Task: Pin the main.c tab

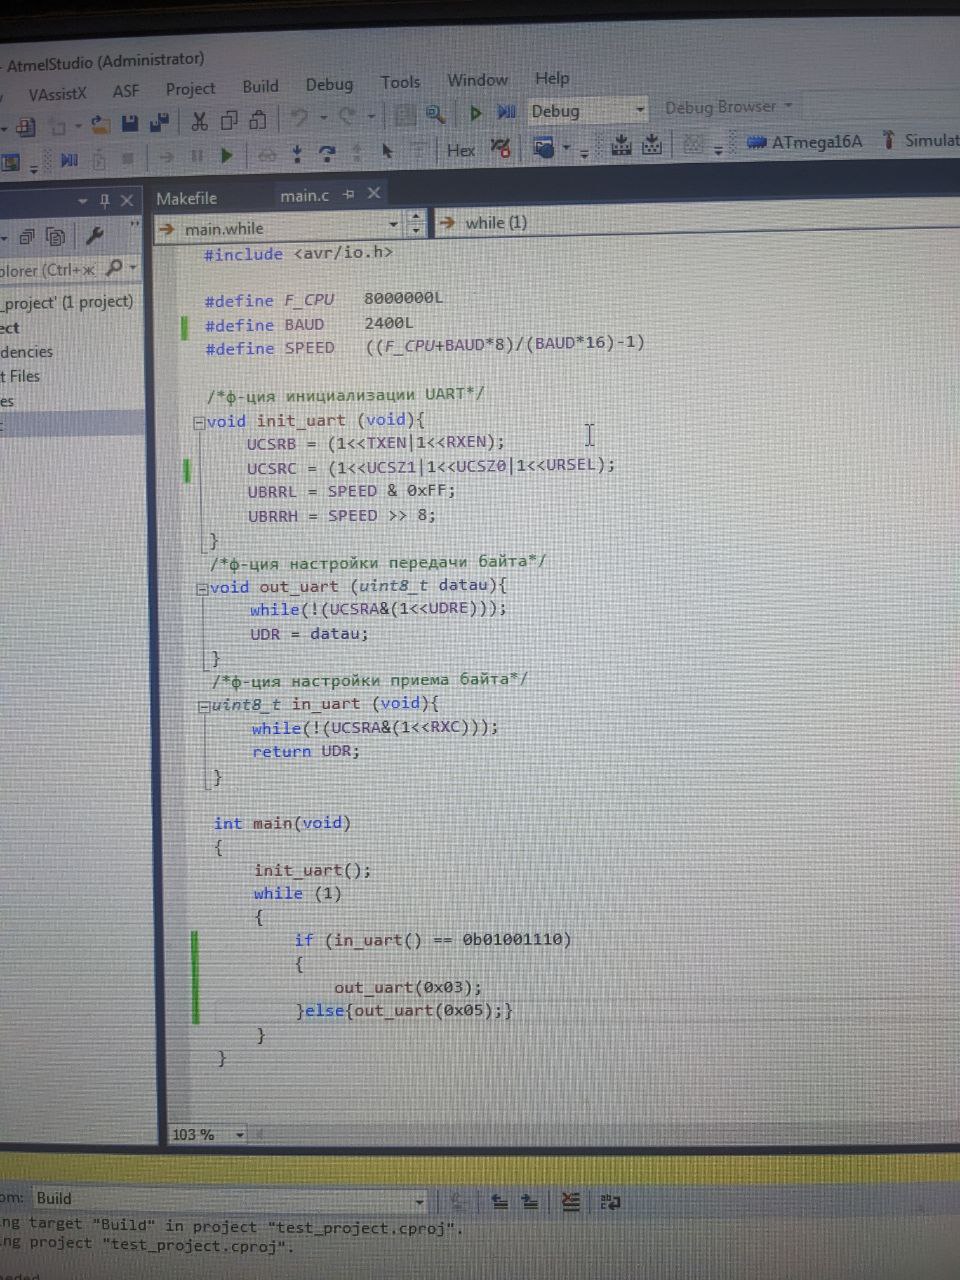Action: [348, 194]
